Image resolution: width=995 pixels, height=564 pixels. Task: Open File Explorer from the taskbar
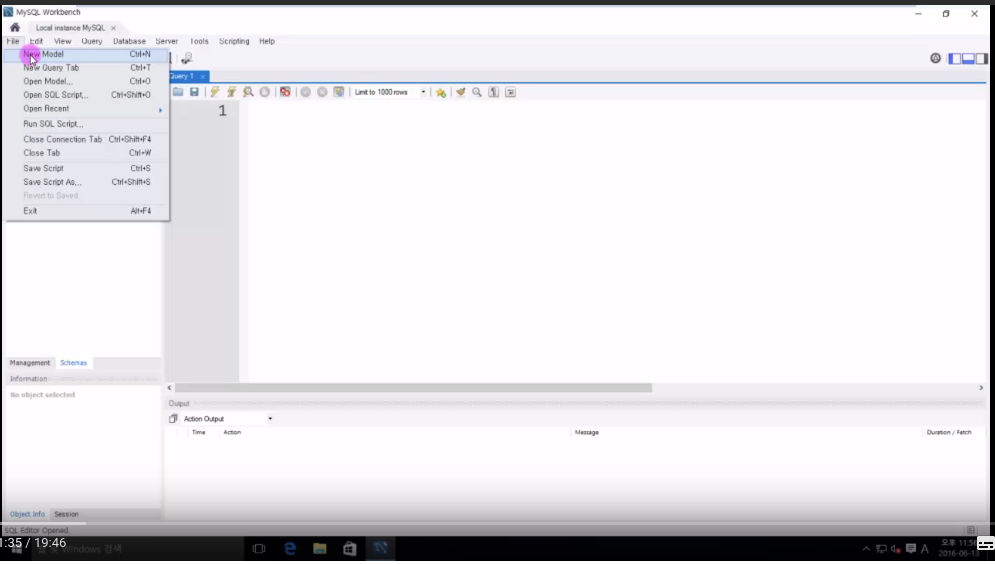pyautogui.click(x=320, y=549)
